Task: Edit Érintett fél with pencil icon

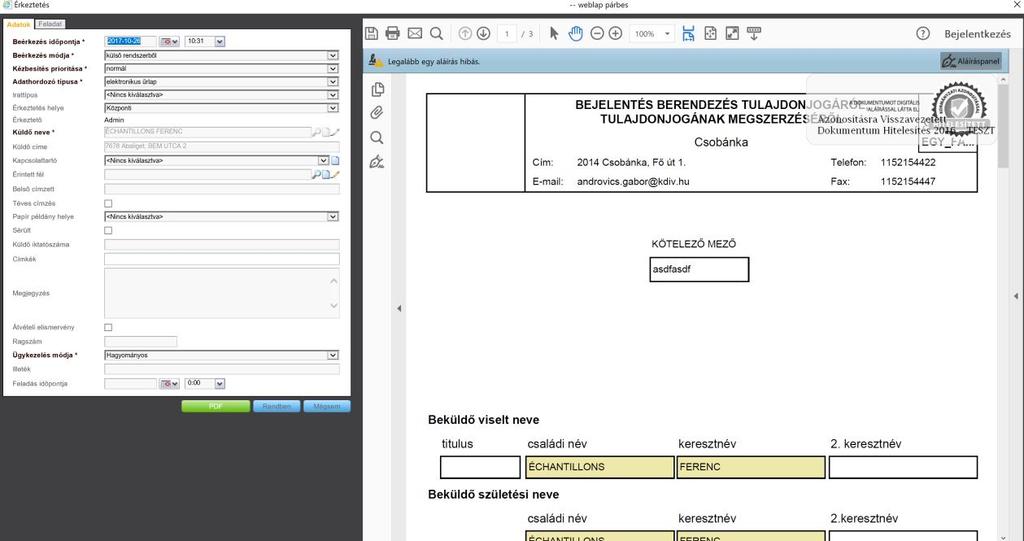Action: pyautogui.click(x=335, y=174)
